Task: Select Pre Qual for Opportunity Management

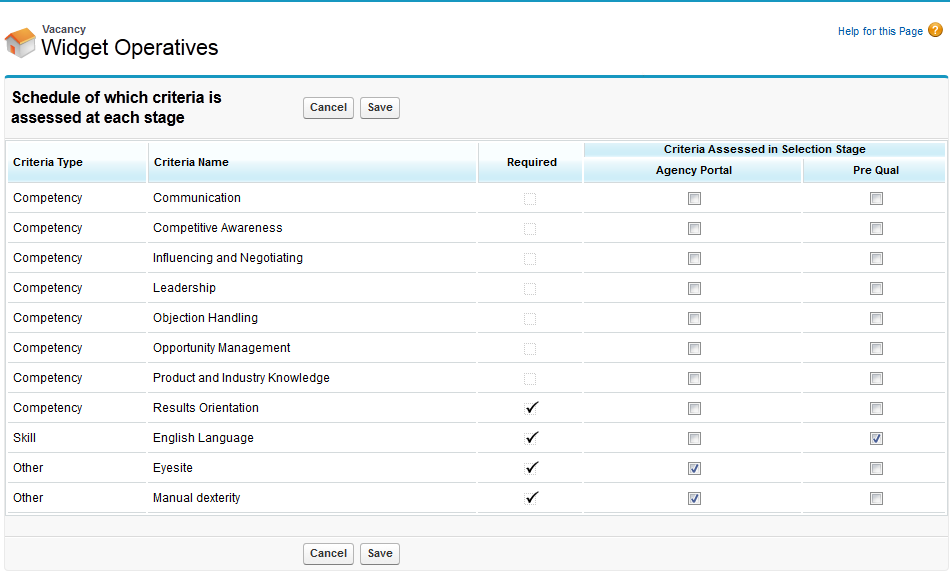Action: [876, 348]
